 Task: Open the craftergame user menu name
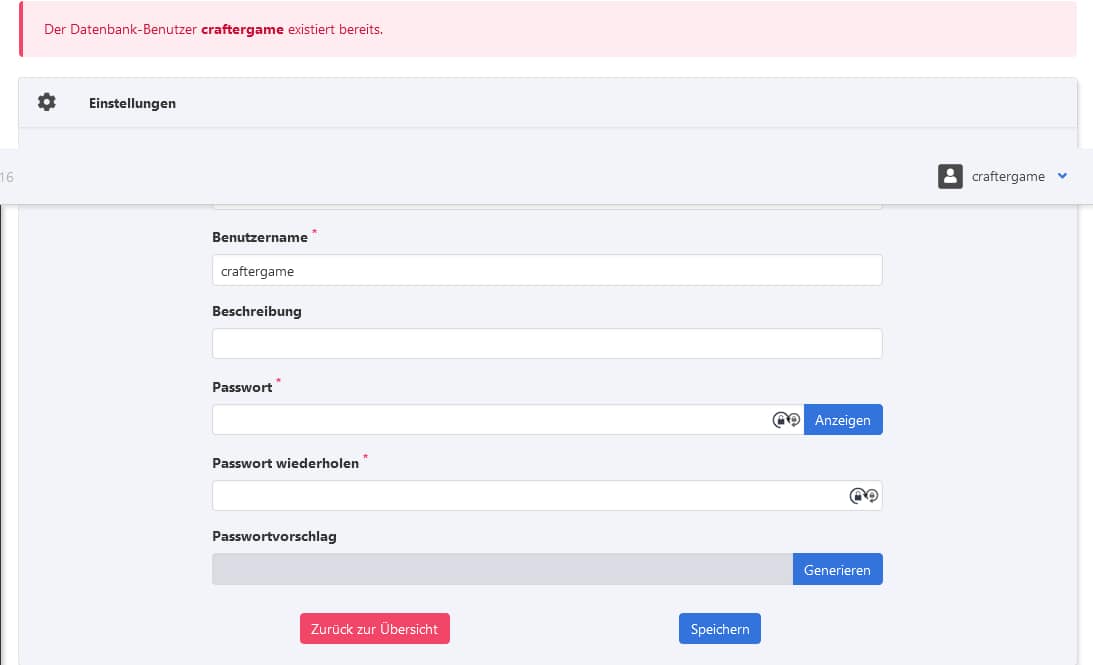click(x=1007, y=177)
